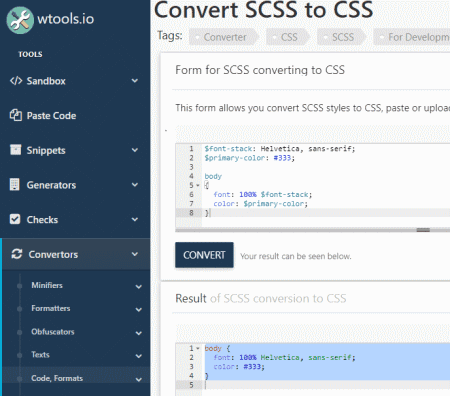Click the Paste Code clipboard icon

pyautogui.click(x=16, y=115)
